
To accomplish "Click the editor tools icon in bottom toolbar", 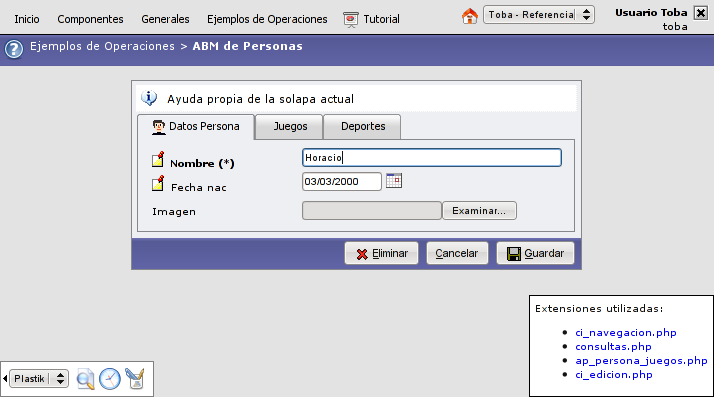I will pyautogui.click(x=135, y=378).
